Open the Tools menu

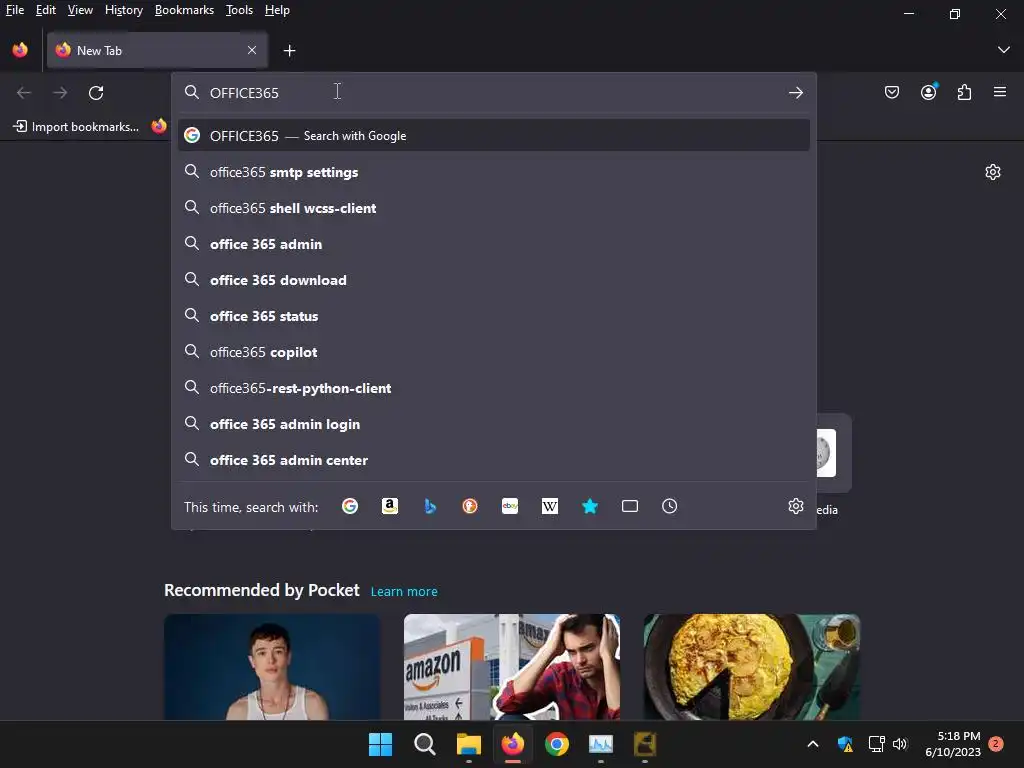pyautogui.click(x=239, y=10)
